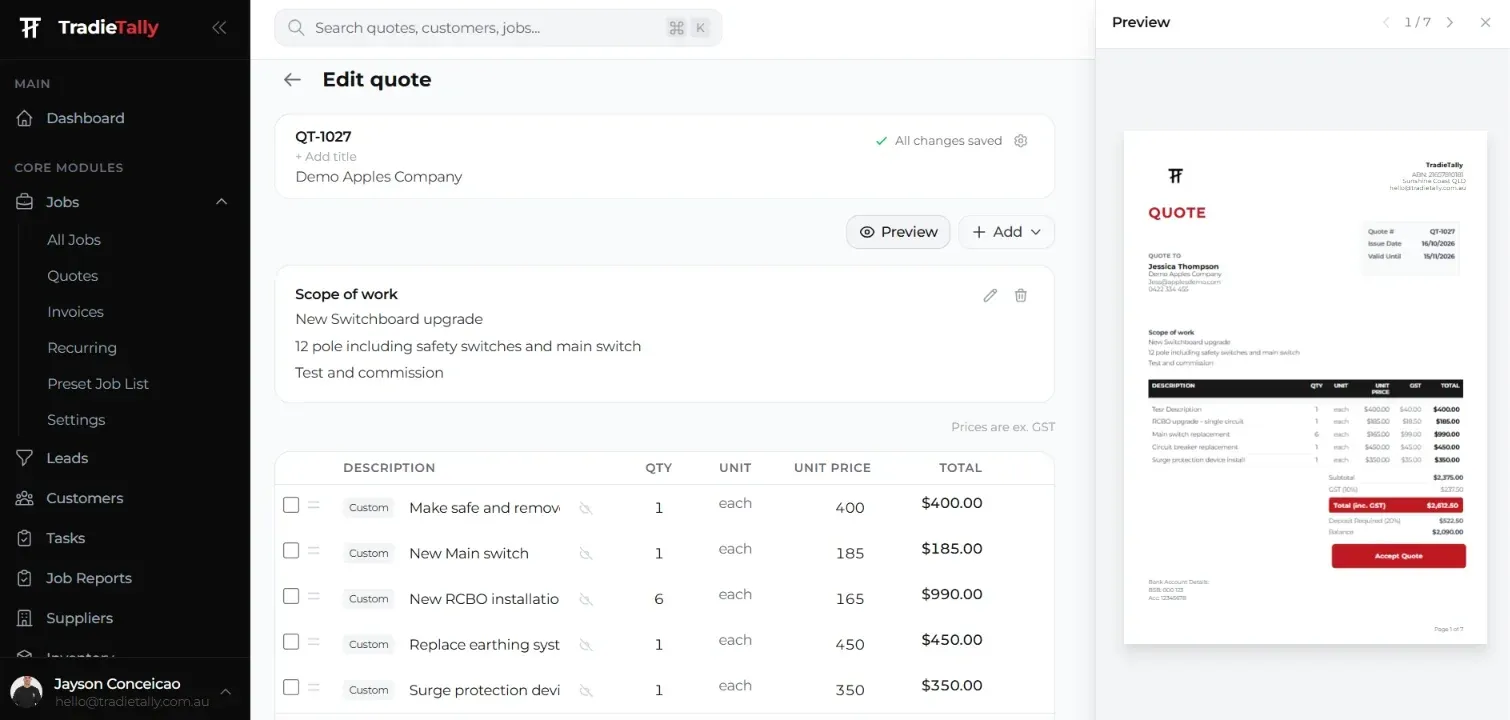The image size is (1510, 720).
Task: Go to previous preview page arrow
Action: point(1386,22)
